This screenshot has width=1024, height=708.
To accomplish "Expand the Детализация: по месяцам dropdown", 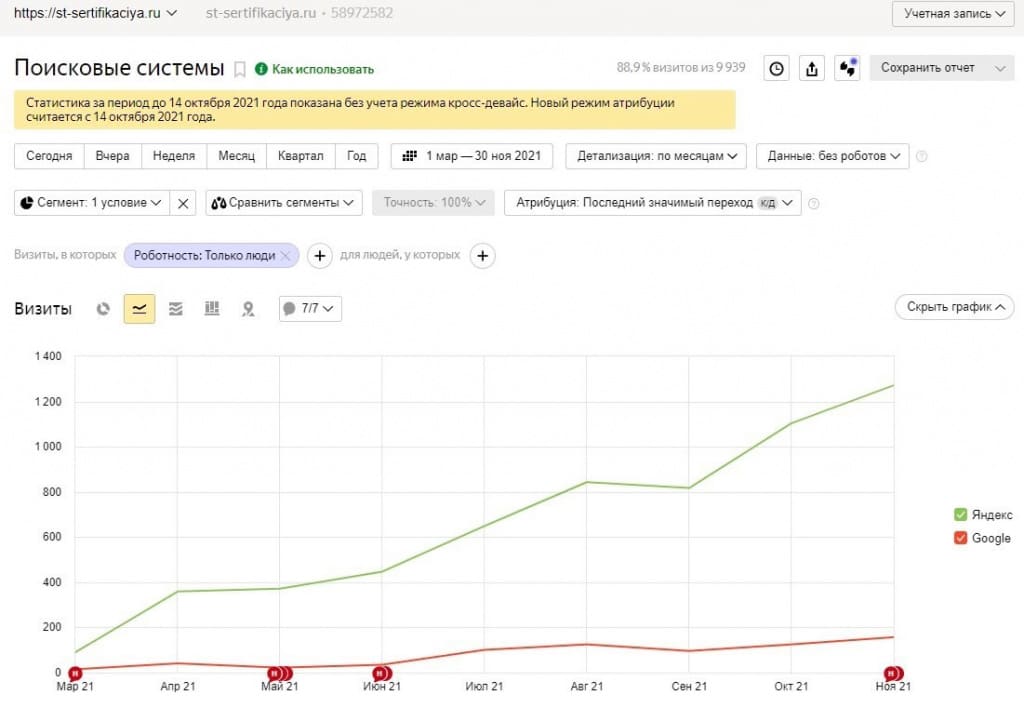I will (656, 156).
